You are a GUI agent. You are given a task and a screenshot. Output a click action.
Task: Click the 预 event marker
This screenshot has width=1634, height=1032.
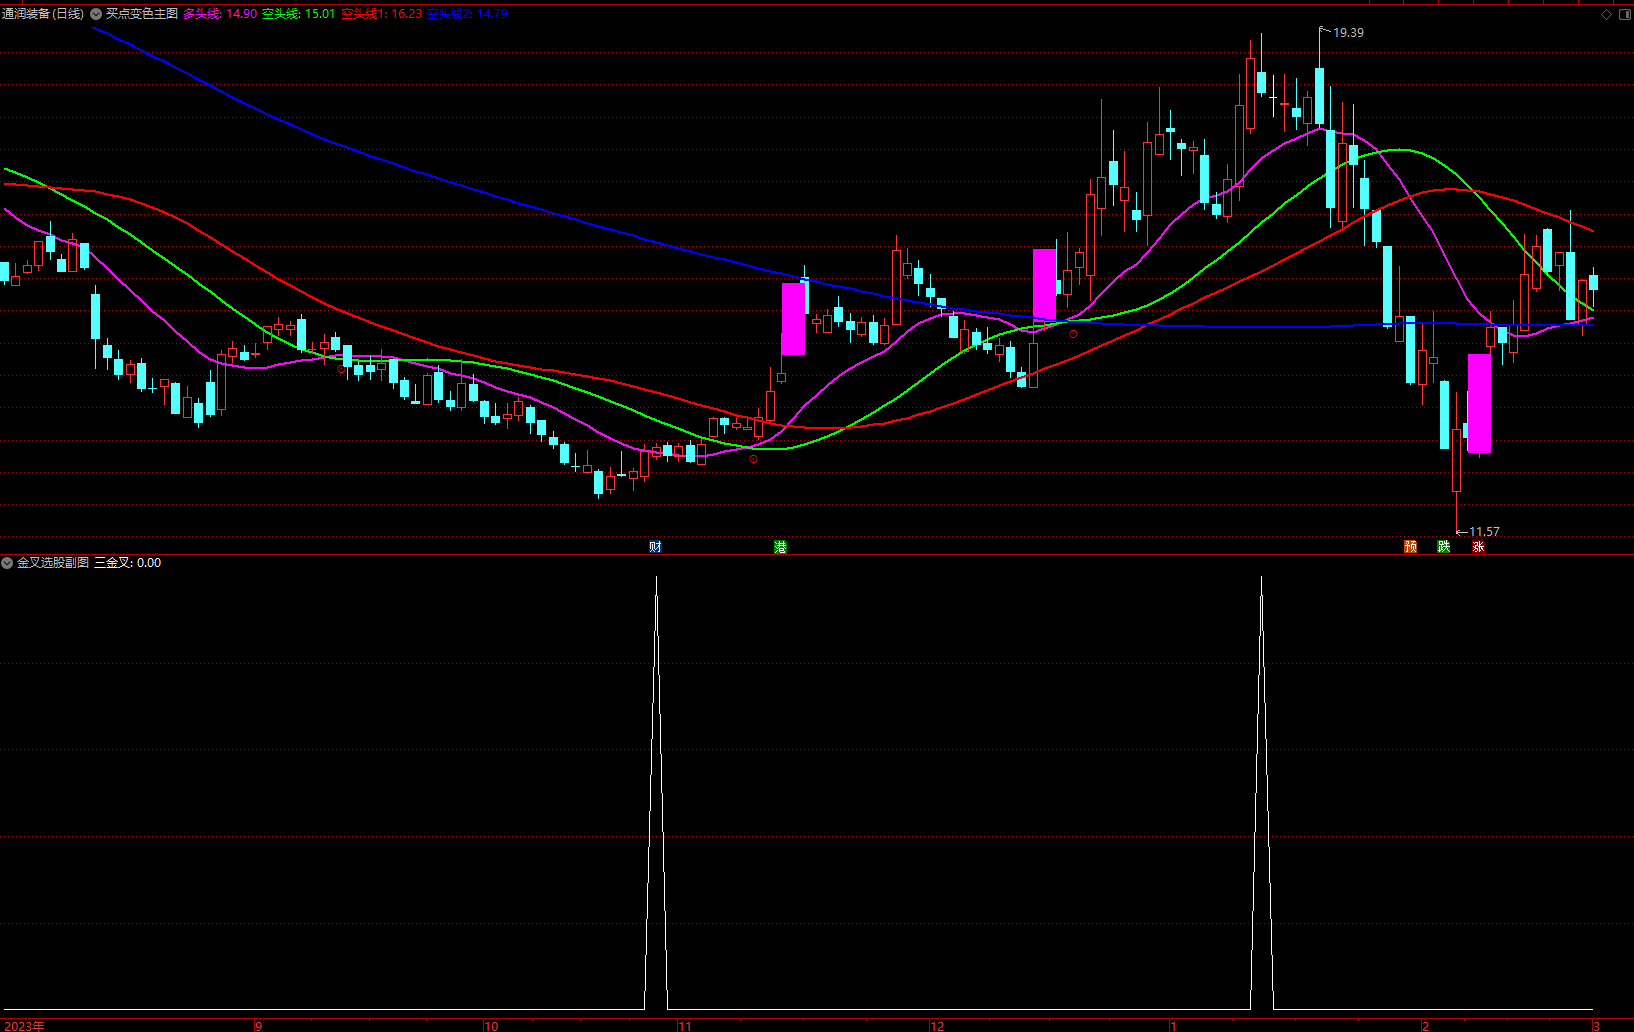coord(1410,546)
